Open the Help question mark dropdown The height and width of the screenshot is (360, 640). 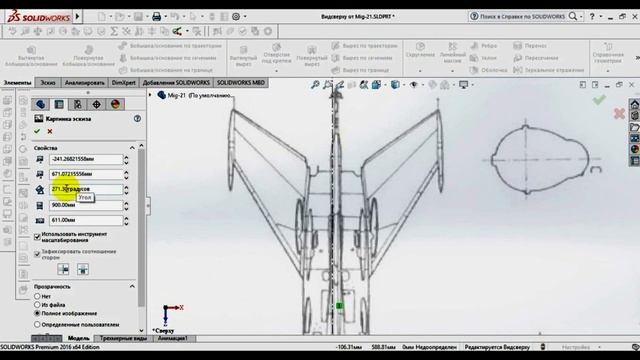coord(600,17)
